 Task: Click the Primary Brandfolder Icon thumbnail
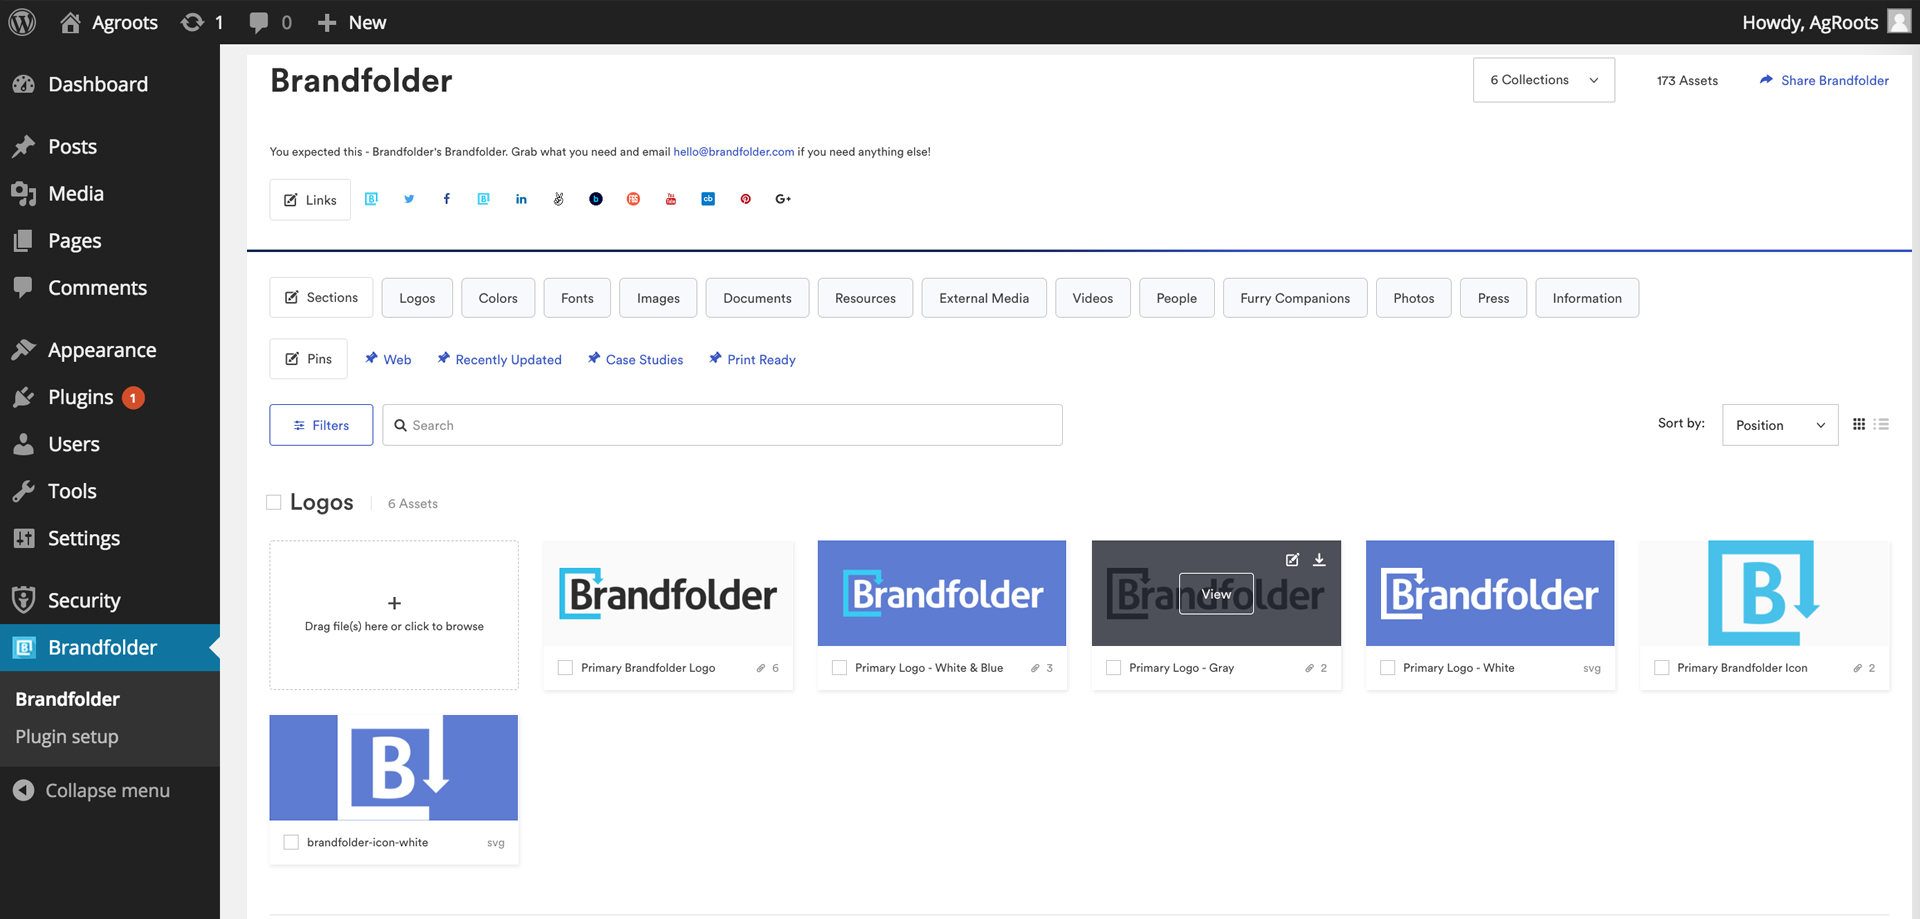(1764, 593)
